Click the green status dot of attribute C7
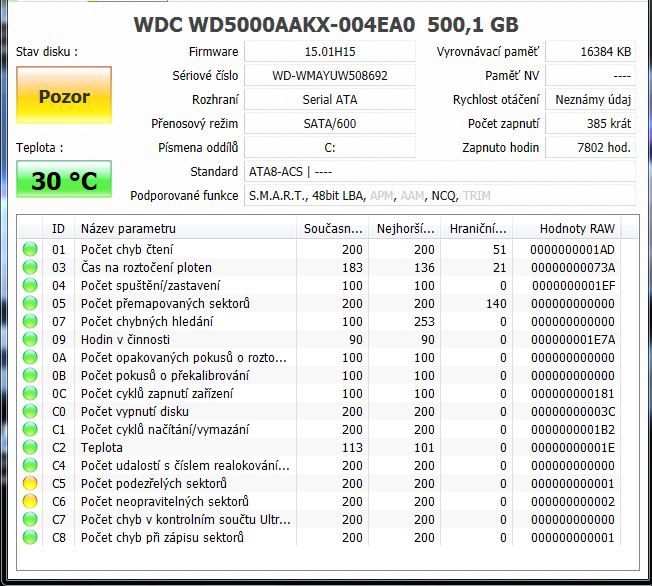This screenshot has height=586, width=652. click(x=30, y=519)
